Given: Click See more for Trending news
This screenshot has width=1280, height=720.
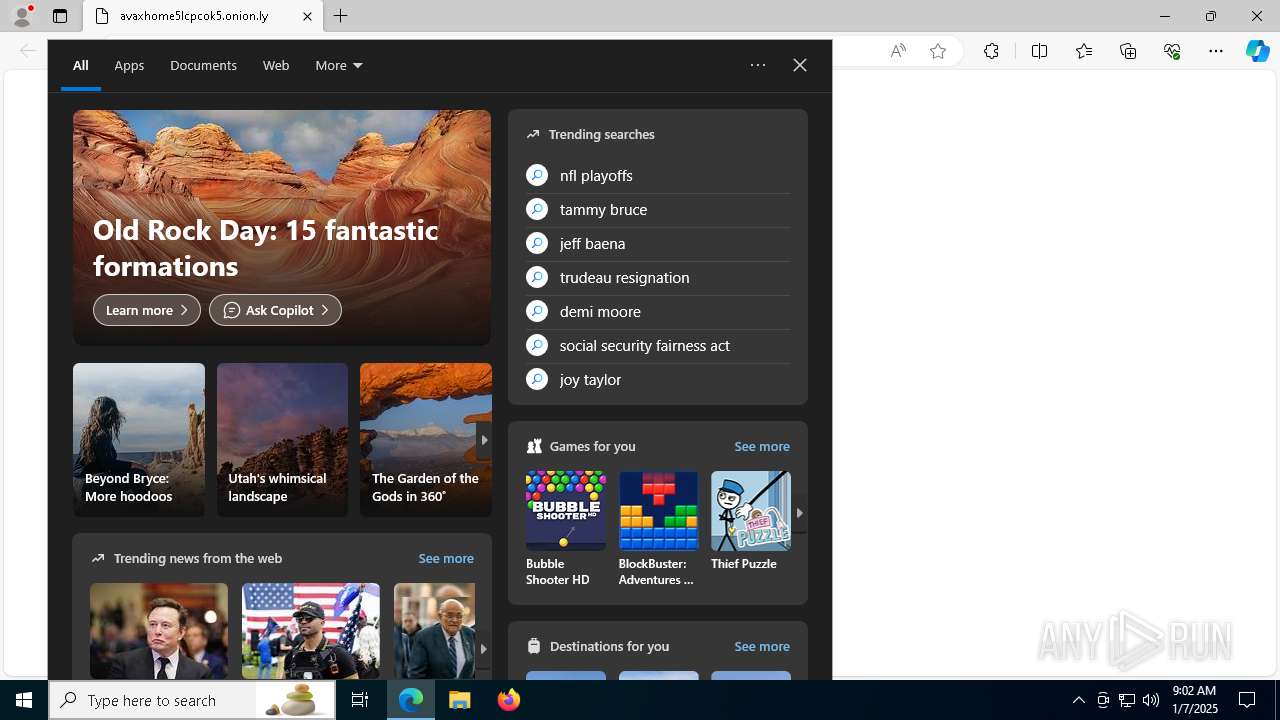Looking at the screenshot, I should 446,559.
